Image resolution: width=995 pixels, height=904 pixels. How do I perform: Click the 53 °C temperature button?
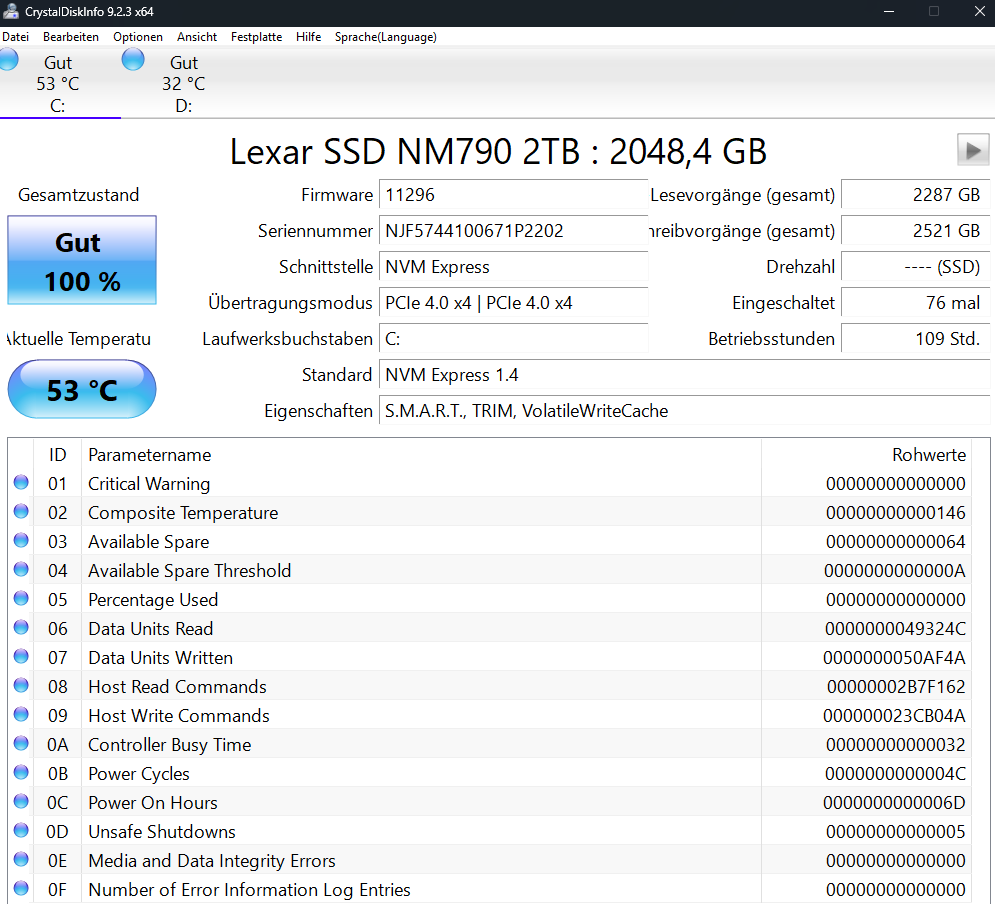coord(82,389)
